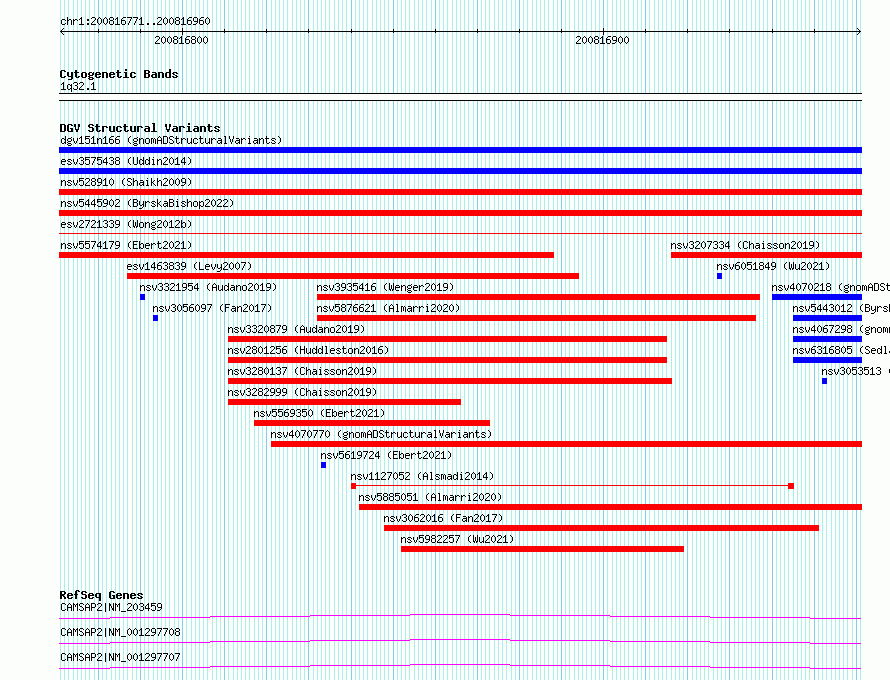Click the RefSeq Genes track title
The width and height of the screenshot is (890, 680).
click(x=101, y=595)
